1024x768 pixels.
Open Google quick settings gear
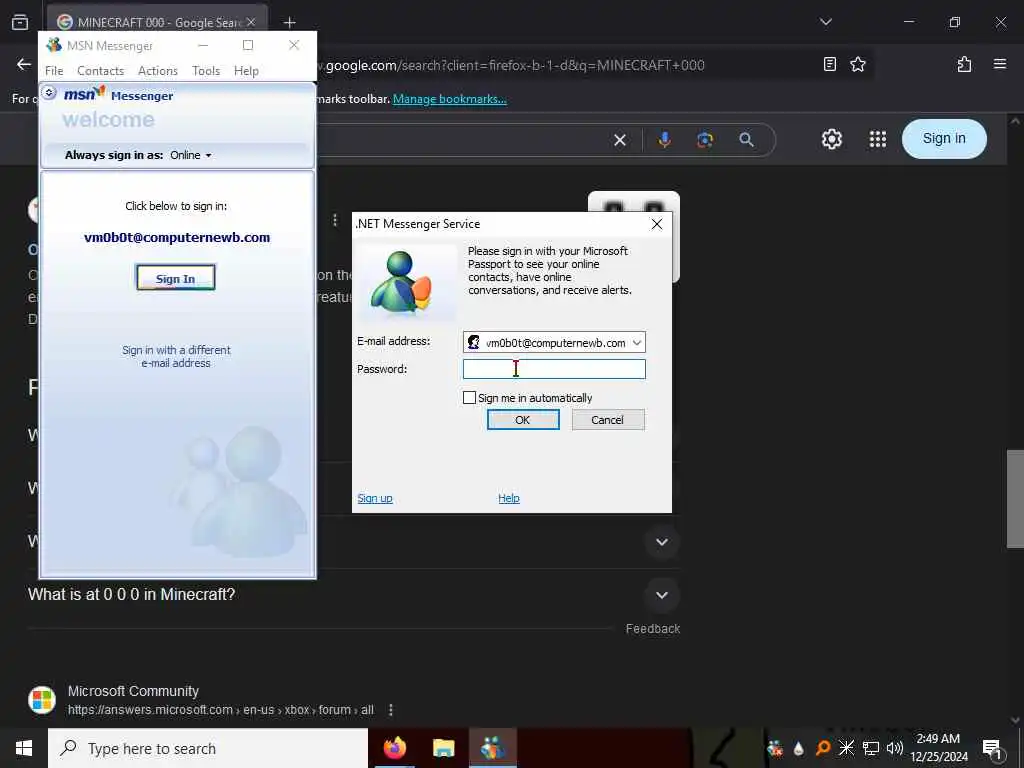click(831, 139)
